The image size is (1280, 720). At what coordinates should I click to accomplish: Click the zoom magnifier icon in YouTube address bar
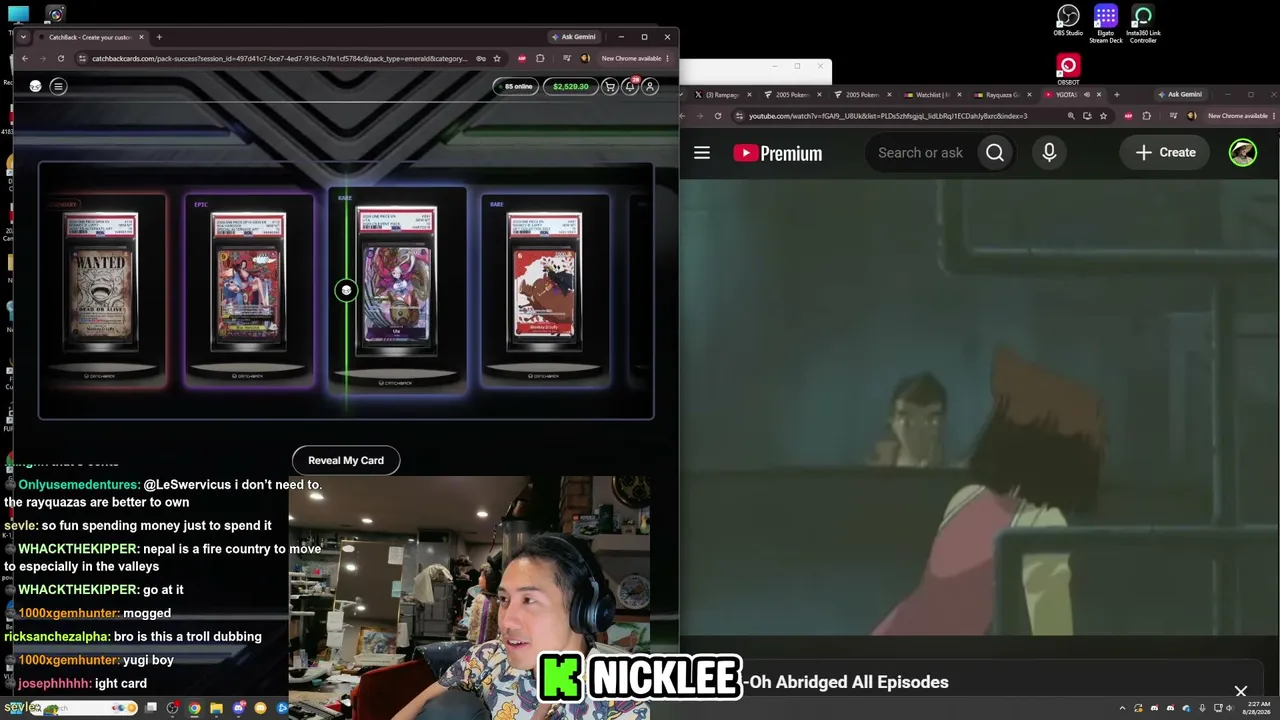(x=1071, y=116)
